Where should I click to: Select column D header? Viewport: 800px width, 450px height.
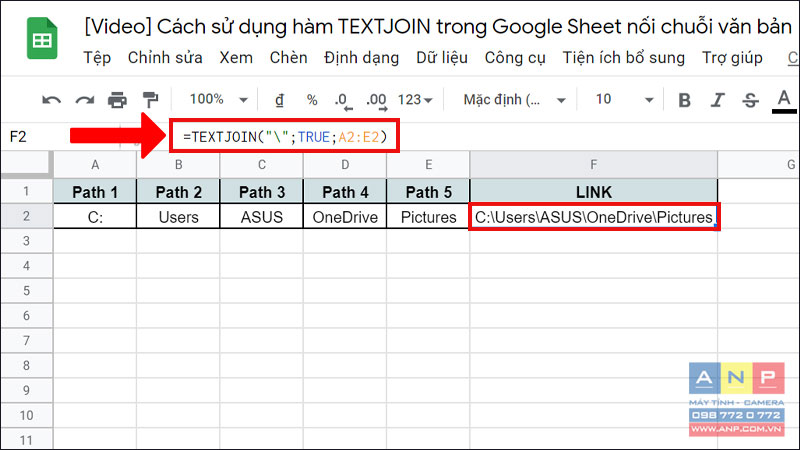[345, 165]
